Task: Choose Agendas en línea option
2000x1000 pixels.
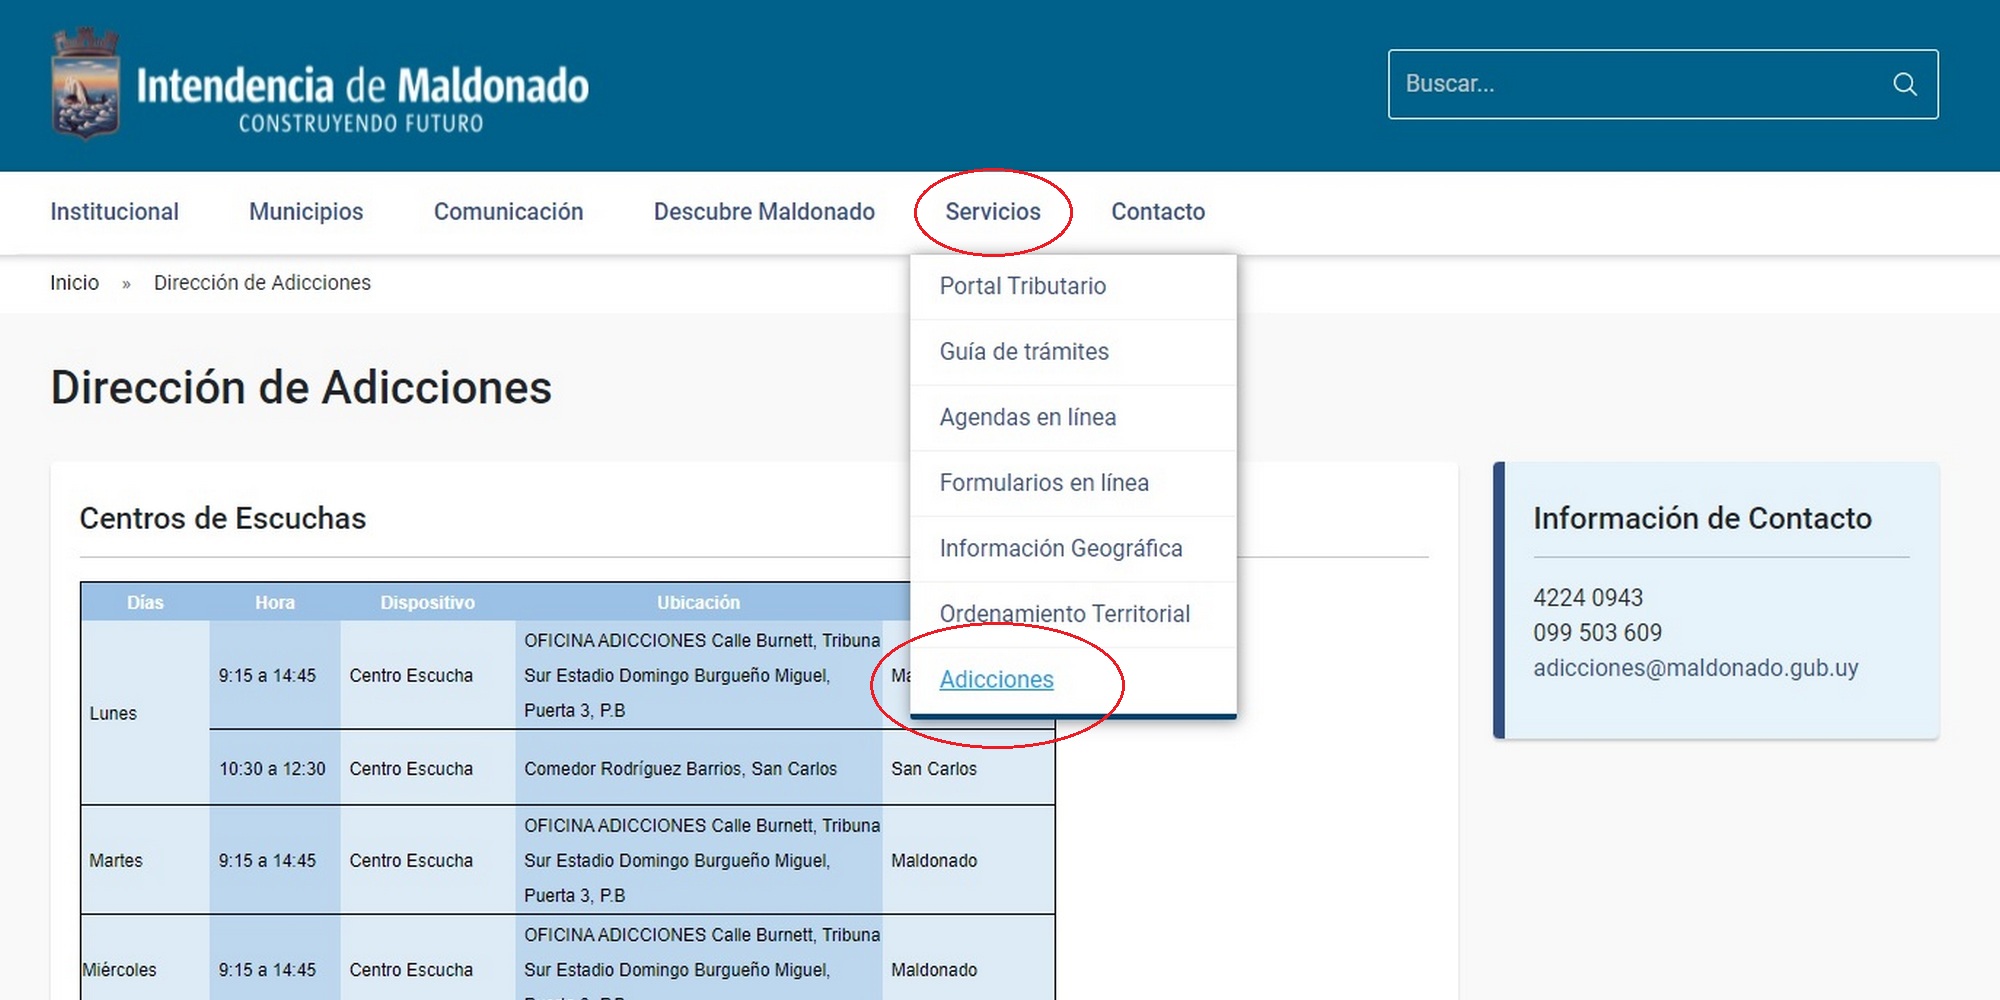Action: (1027, 417)
